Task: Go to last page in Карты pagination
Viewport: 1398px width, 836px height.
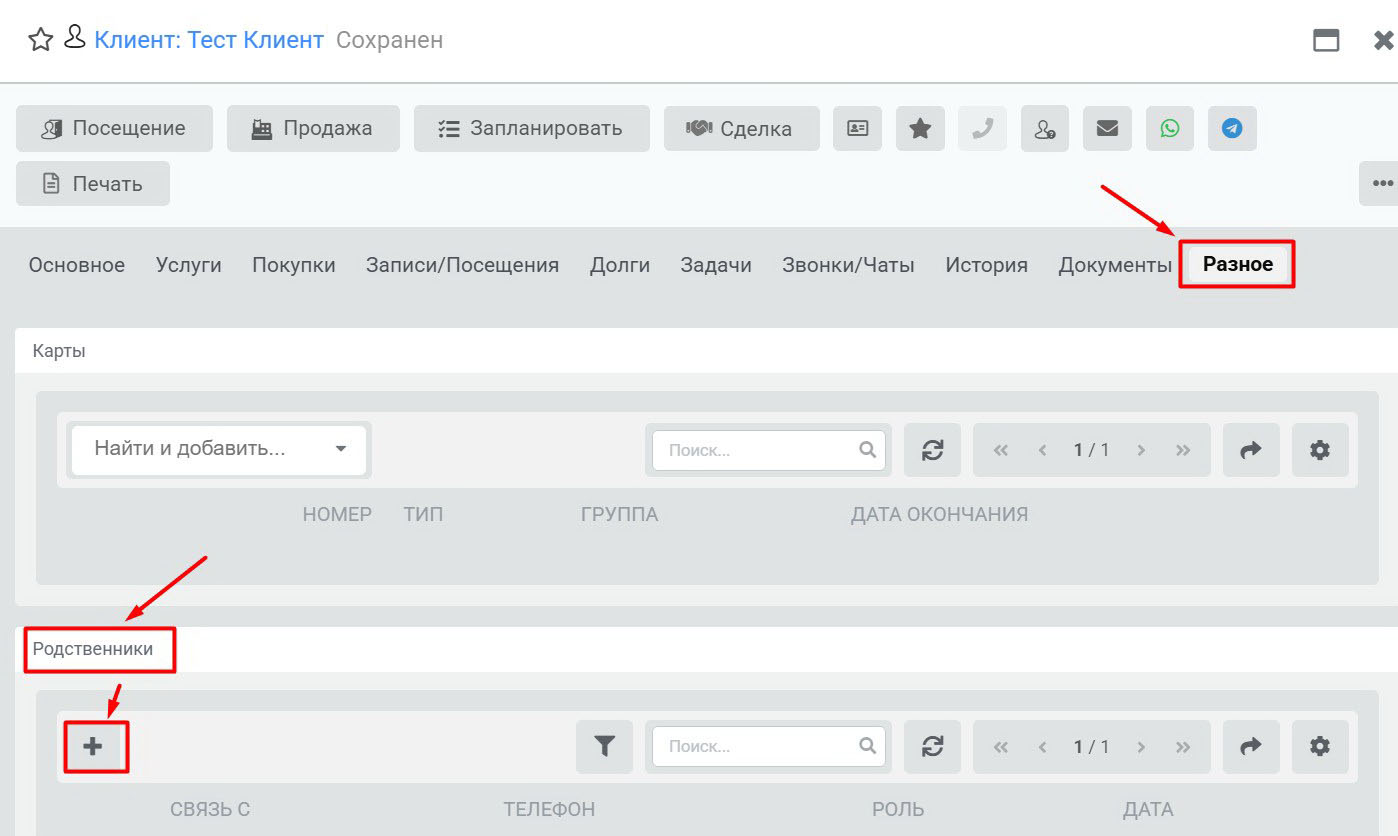Action: tap(1183, 450)
